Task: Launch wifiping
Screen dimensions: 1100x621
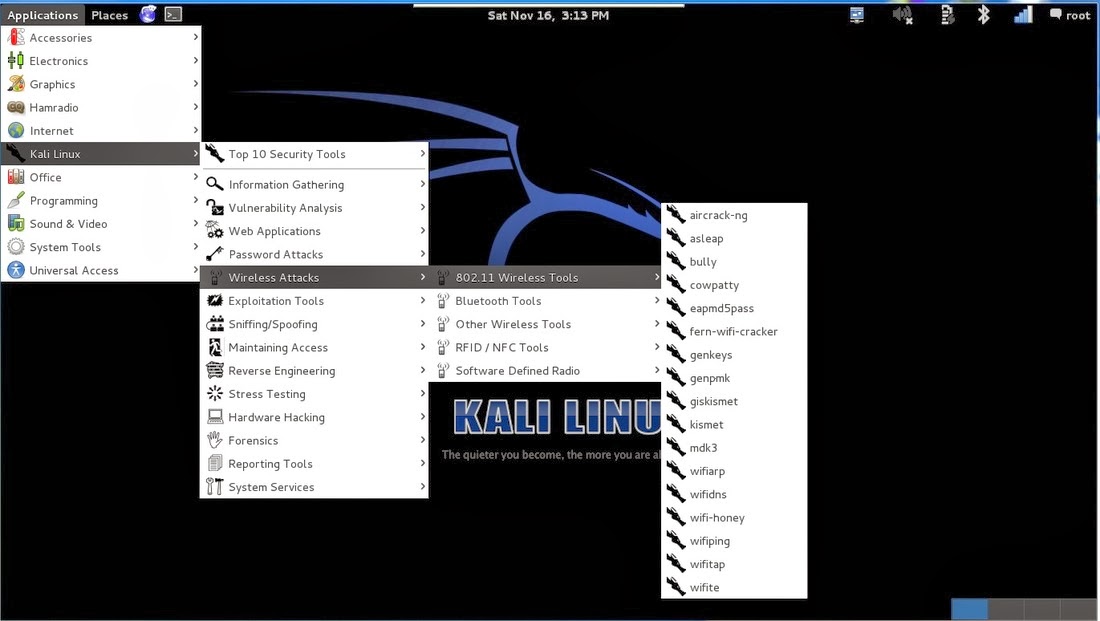Action: [734, 541]
